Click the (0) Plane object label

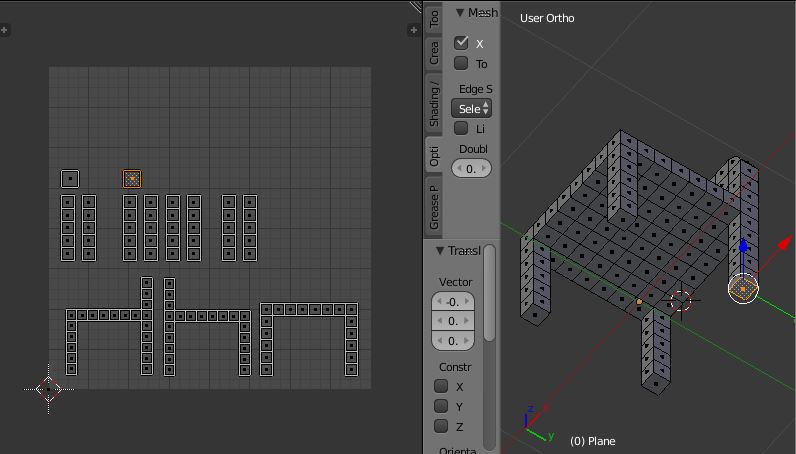(592, 441)
